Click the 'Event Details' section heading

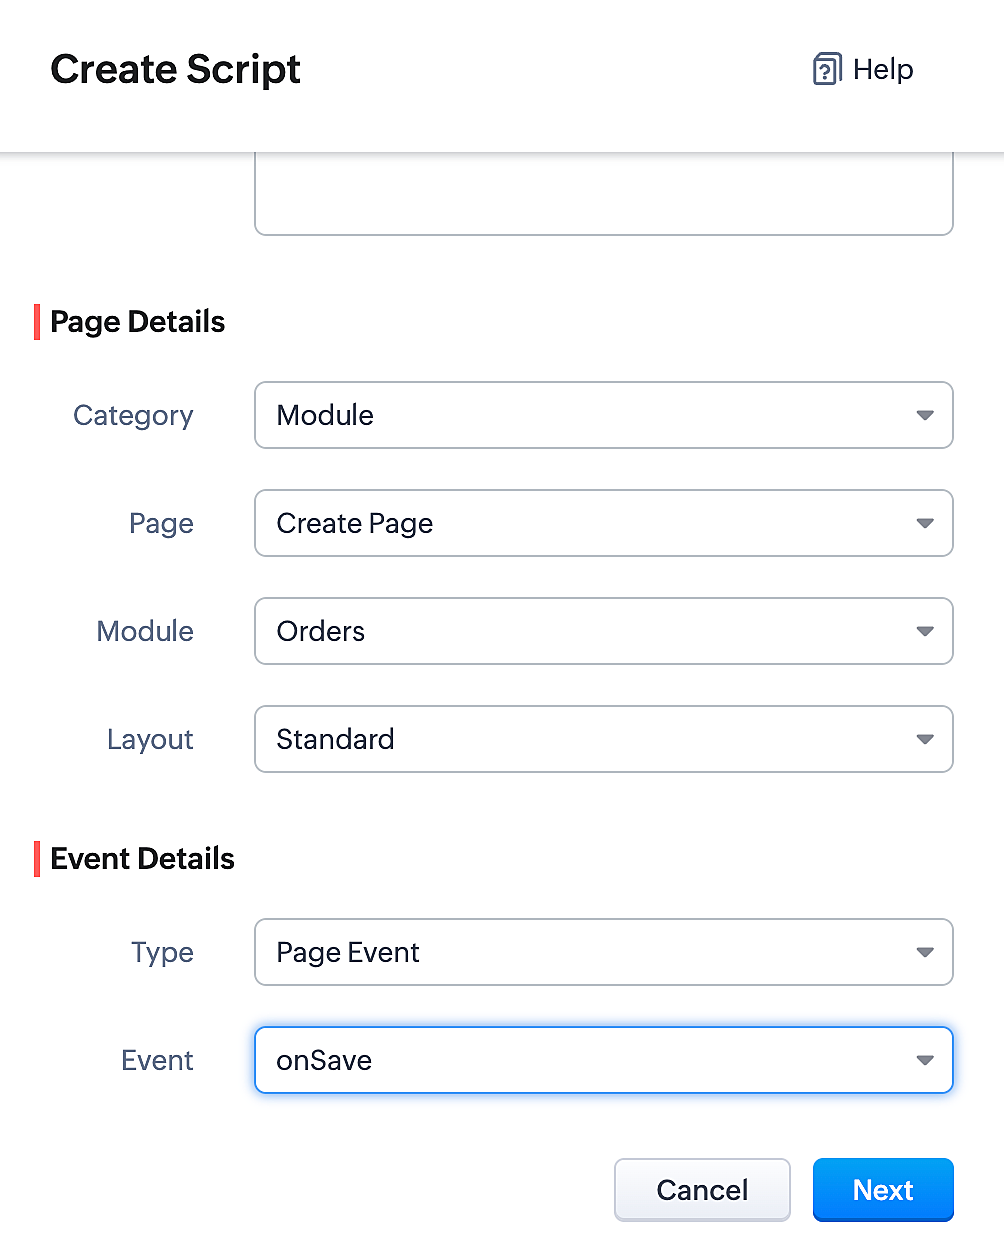[142, 858]
